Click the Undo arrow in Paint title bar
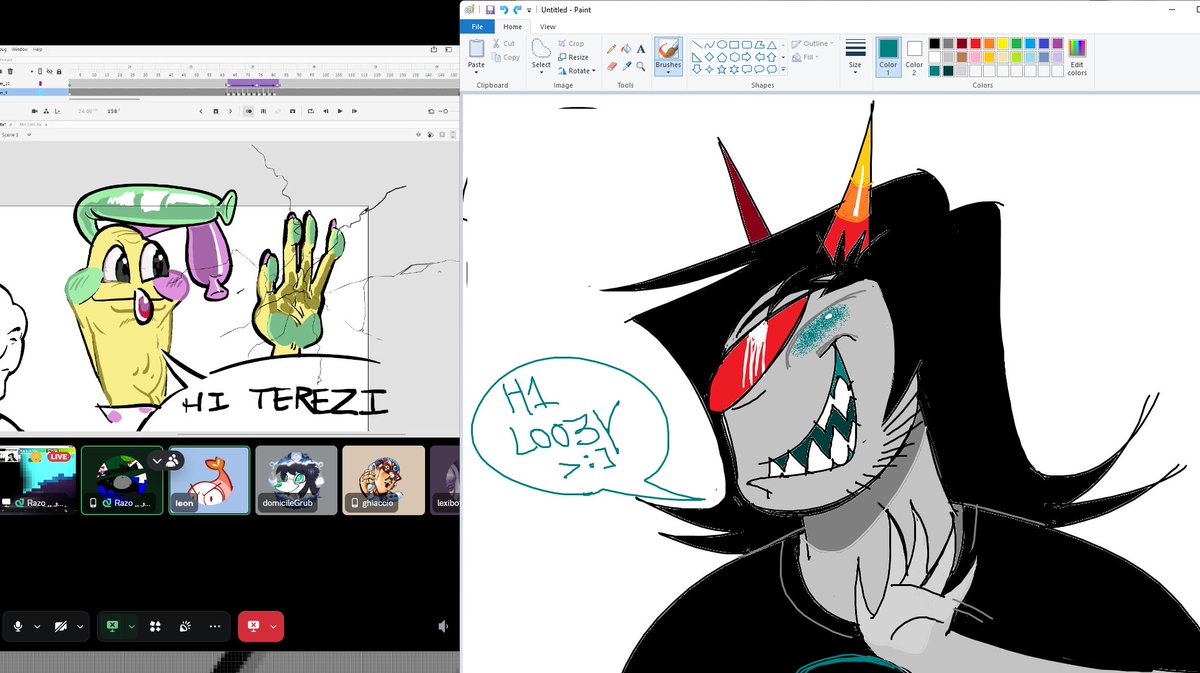 coord(503,9)
